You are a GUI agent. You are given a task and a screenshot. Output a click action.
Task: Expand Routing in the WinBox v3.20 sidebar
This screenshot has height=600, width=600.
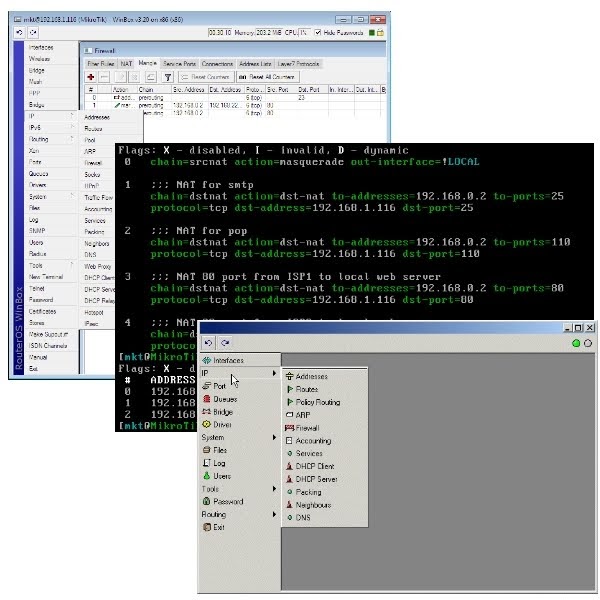51,139
